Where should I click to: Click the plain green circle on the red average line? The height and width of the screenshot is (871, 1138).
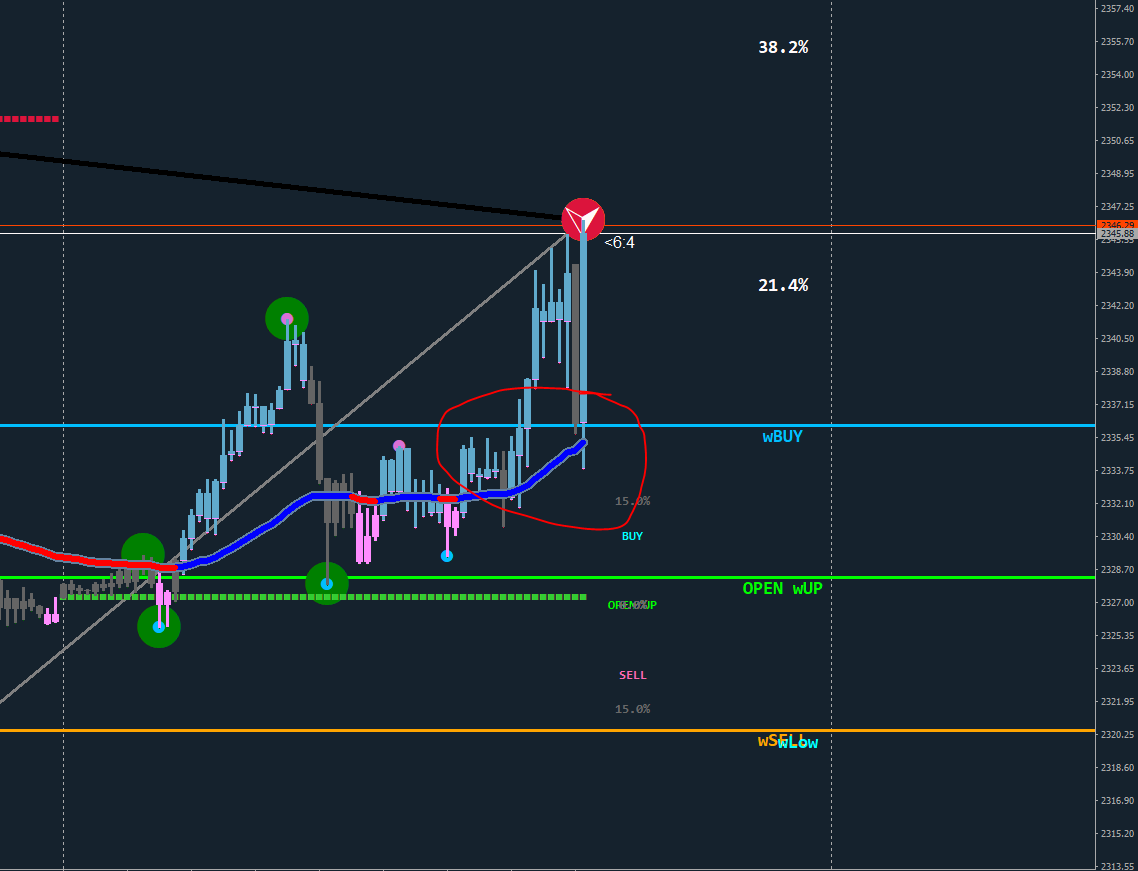pos(143,554)
